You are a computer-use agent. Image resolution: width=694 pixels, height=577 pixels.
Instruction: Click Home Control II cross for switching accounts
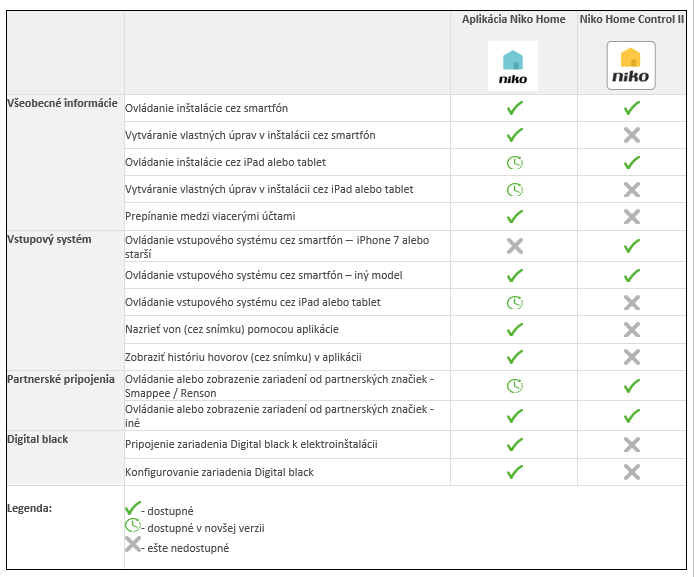click(631, 216)
